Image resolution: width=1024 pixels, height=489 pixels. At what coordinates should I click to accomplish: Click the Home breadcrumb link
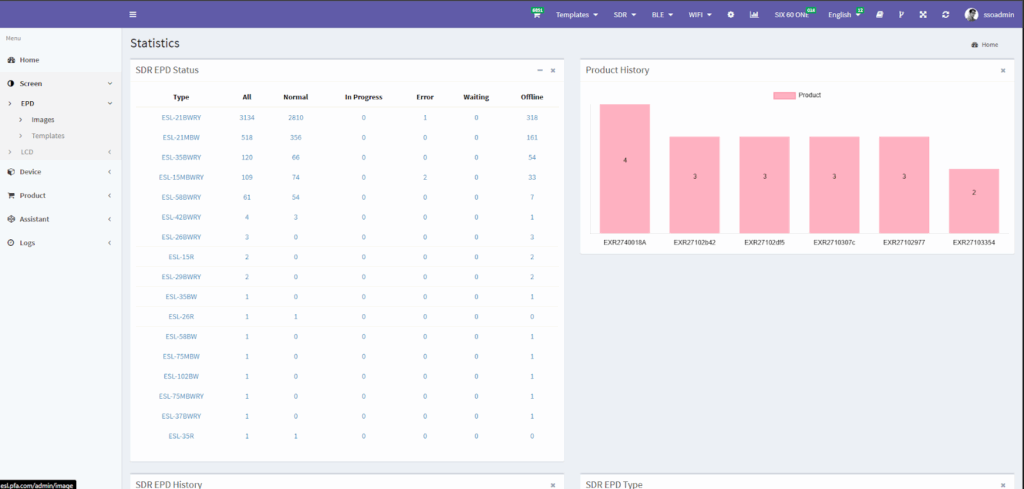(984, 45)
